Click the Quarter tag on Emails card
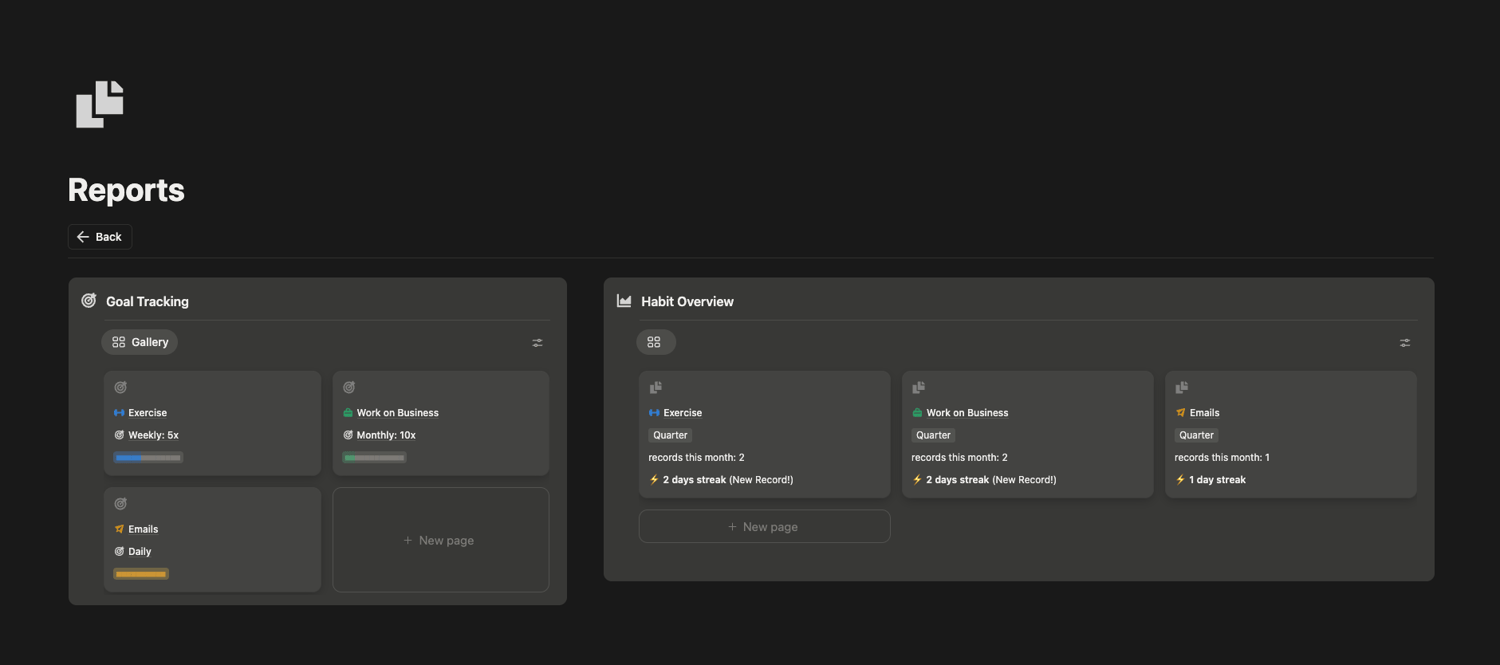 click(1196, 435)
